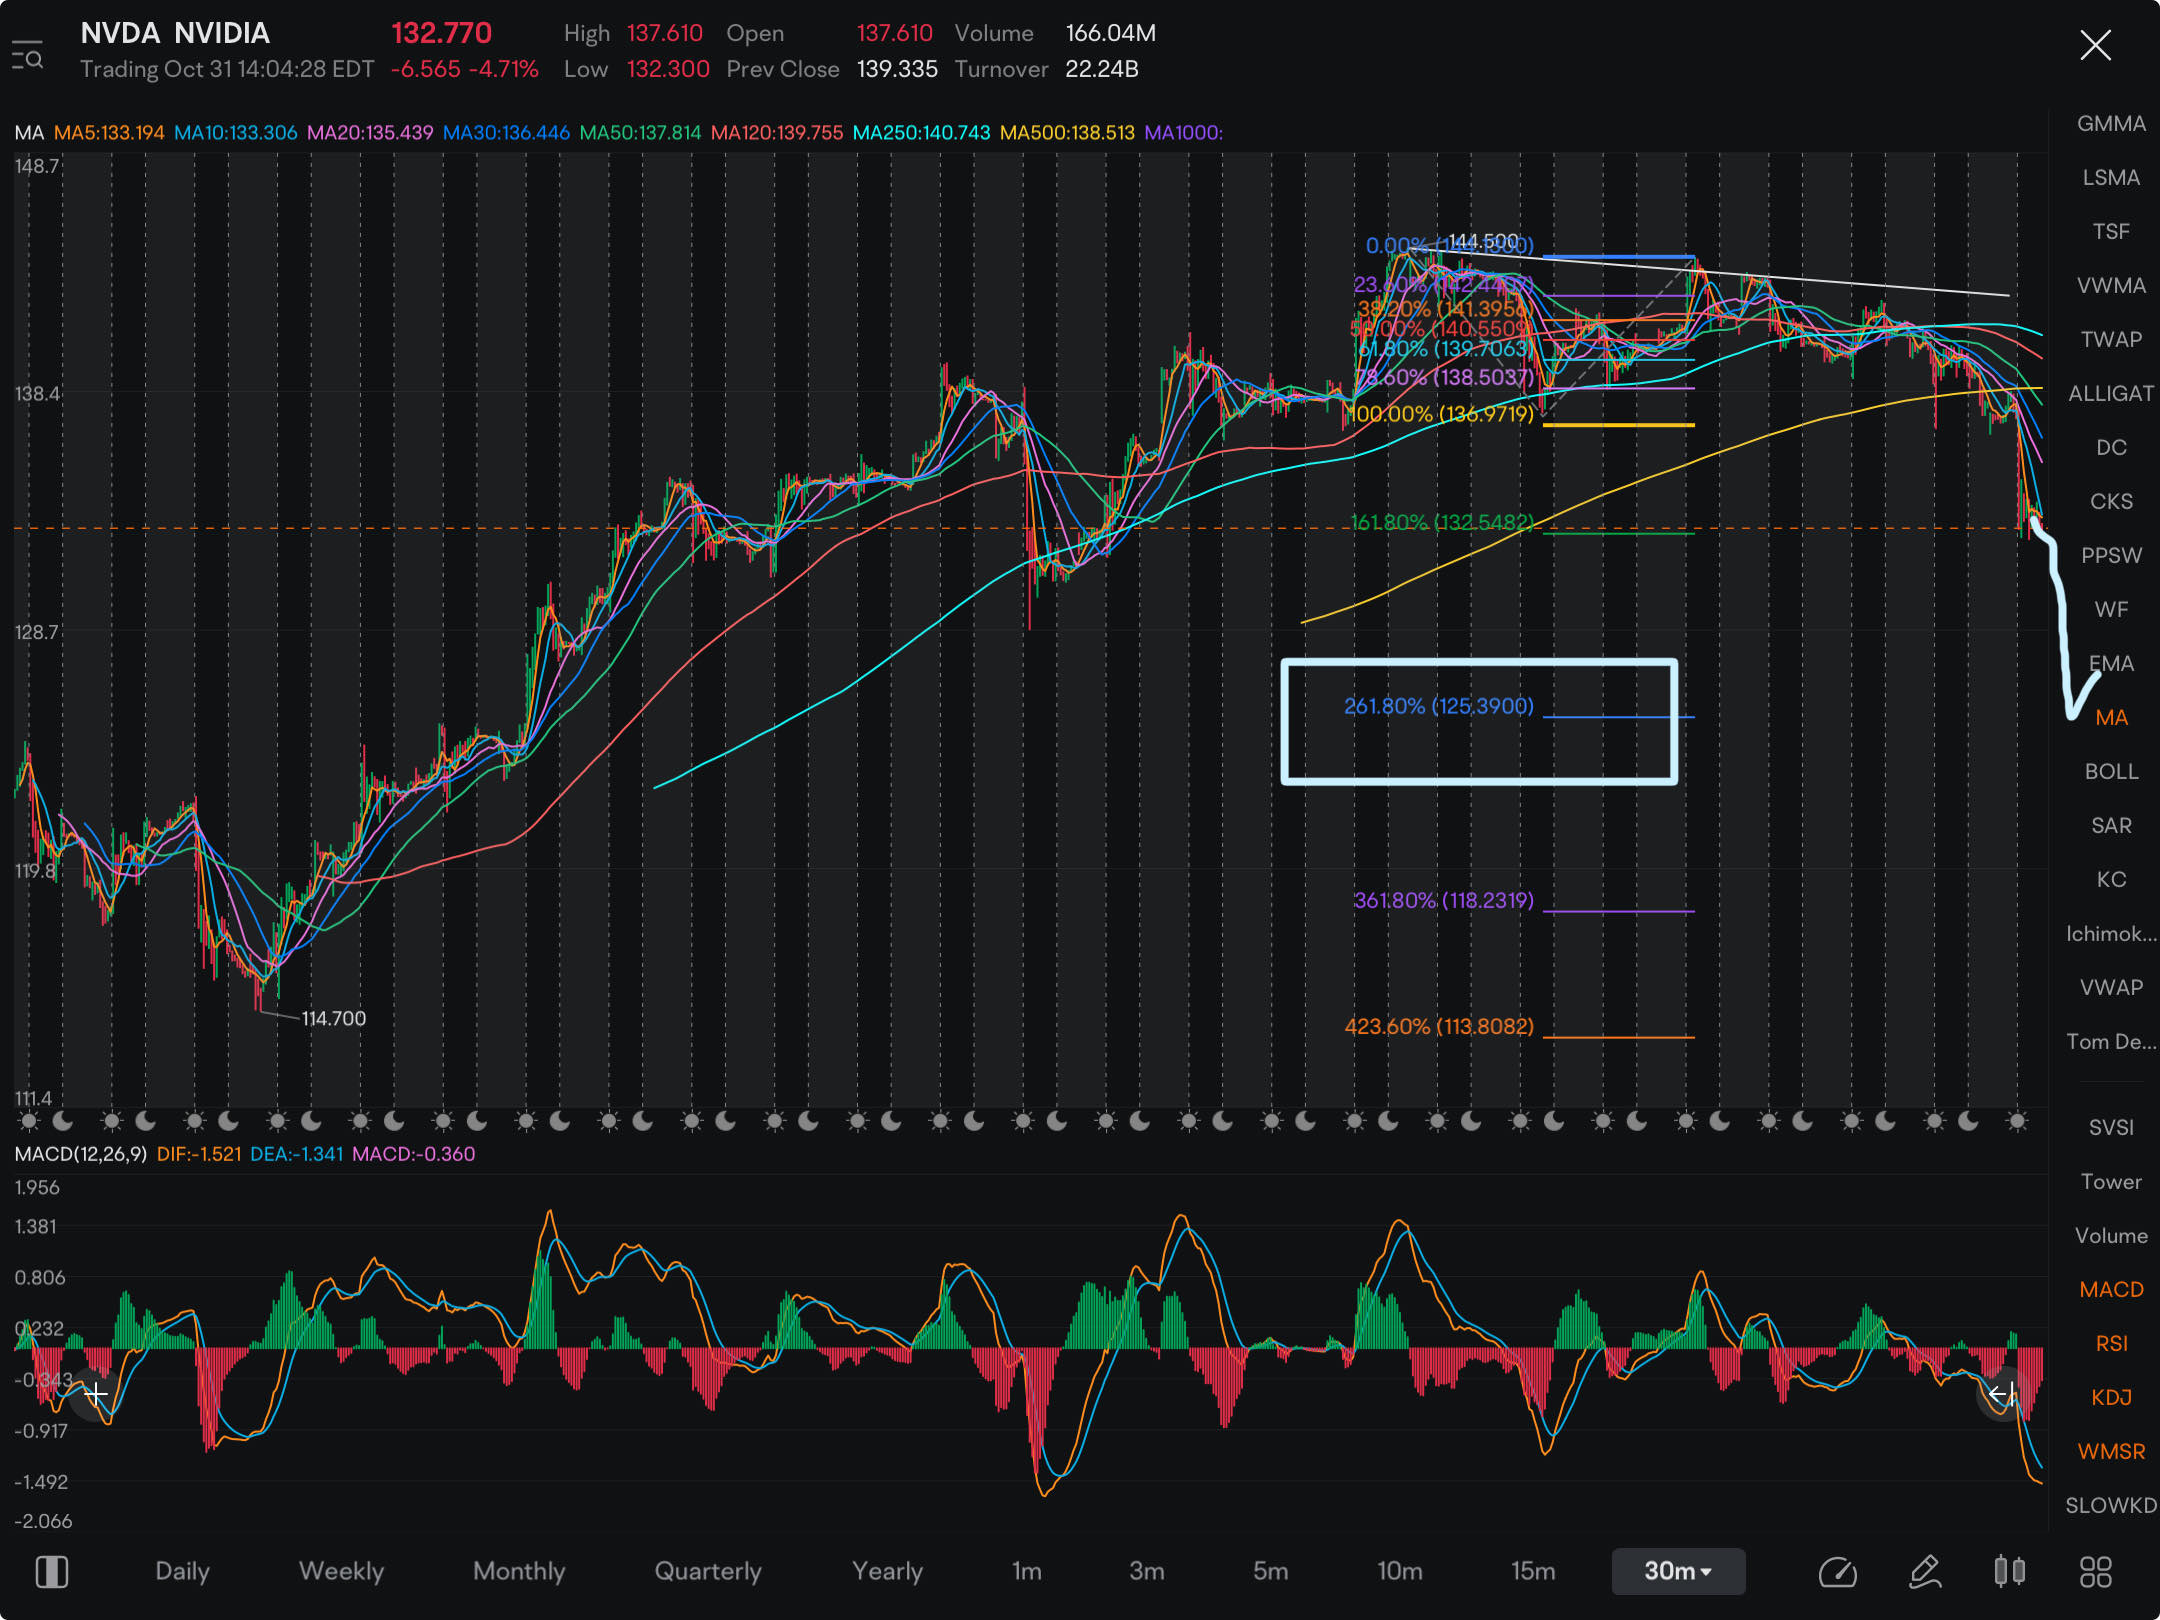
Task: Enable the LSMA indicator
Action: click(x=2111, y=178)
